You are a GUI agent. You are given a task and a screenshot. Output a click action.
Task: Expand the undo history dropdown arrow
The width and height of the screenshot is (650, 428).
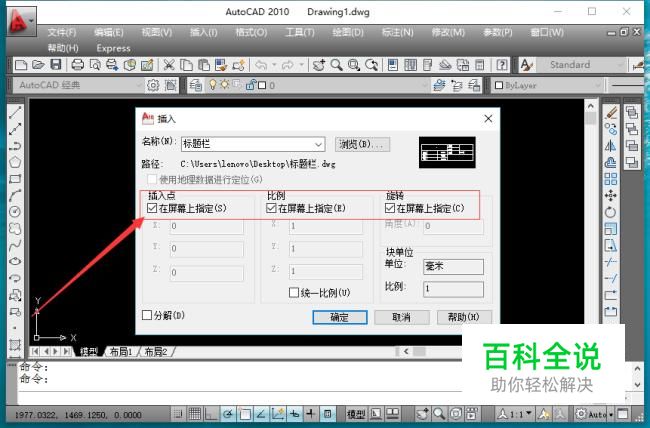[x=274, y=65]
